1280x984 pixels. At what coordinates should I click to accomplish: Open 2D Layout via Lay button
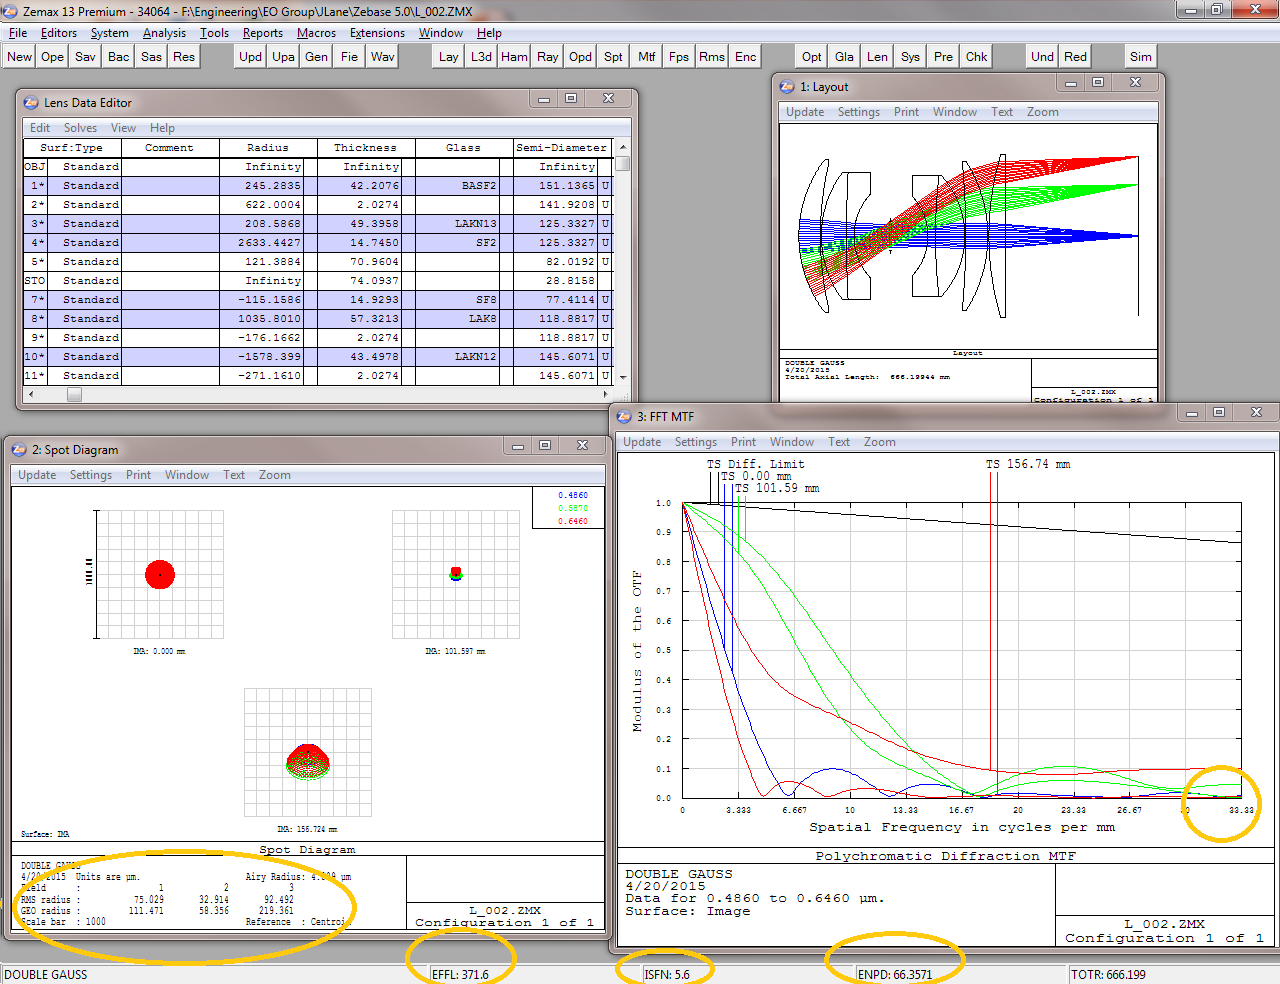click(x=448, y=57)
